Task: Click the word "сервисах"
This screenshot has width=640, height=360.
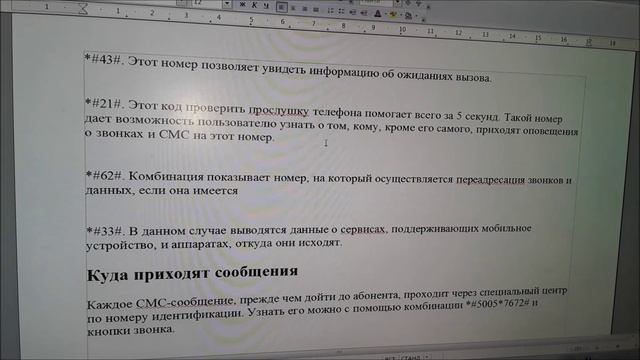Action: (x=362, y=230)
